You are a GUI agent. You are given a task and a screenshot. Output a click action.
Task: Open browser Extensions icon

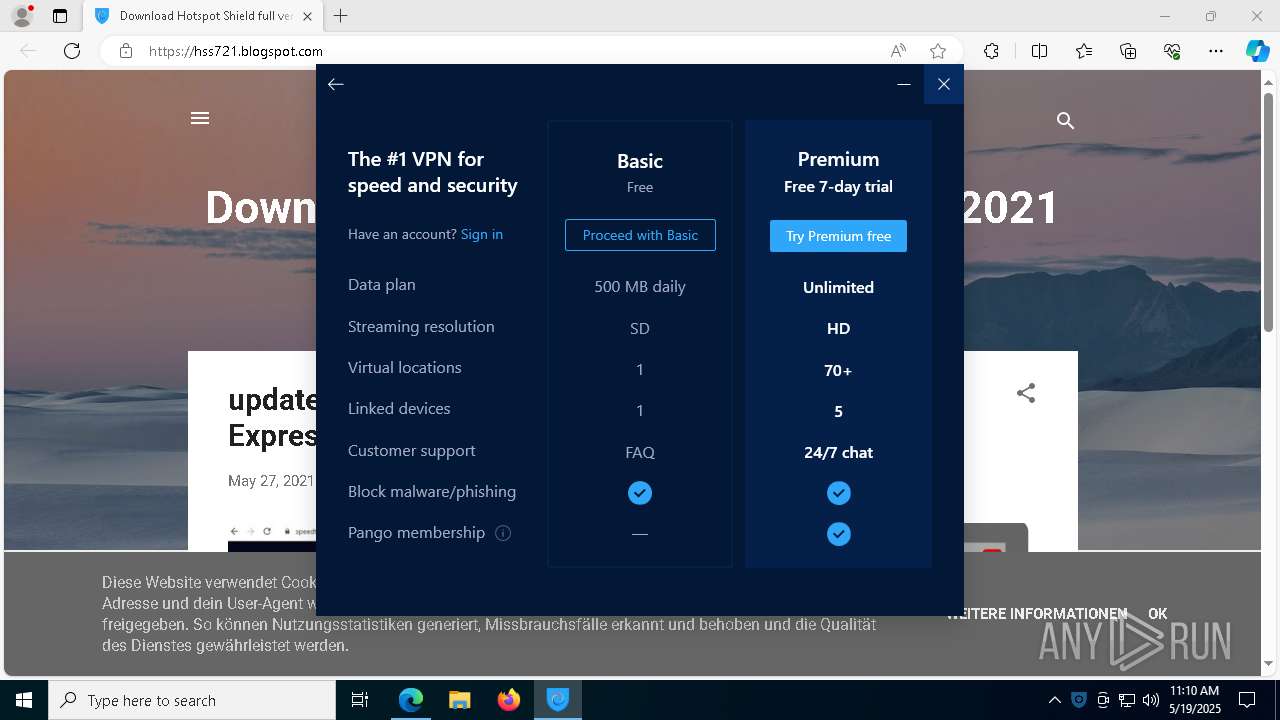[991, 51]
